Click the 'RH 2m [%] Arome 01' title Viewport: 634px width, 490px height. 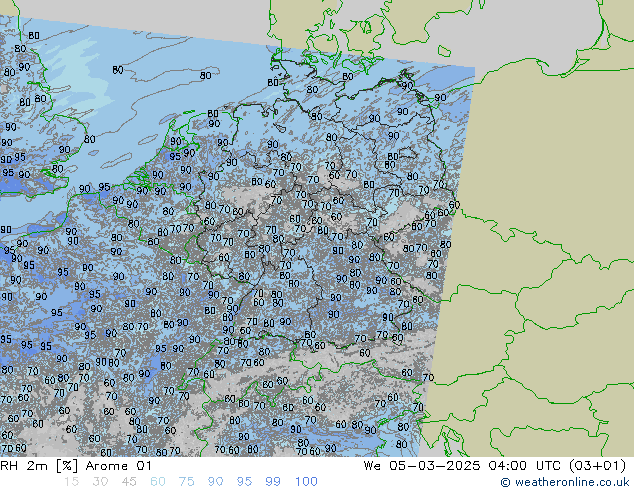76,466
